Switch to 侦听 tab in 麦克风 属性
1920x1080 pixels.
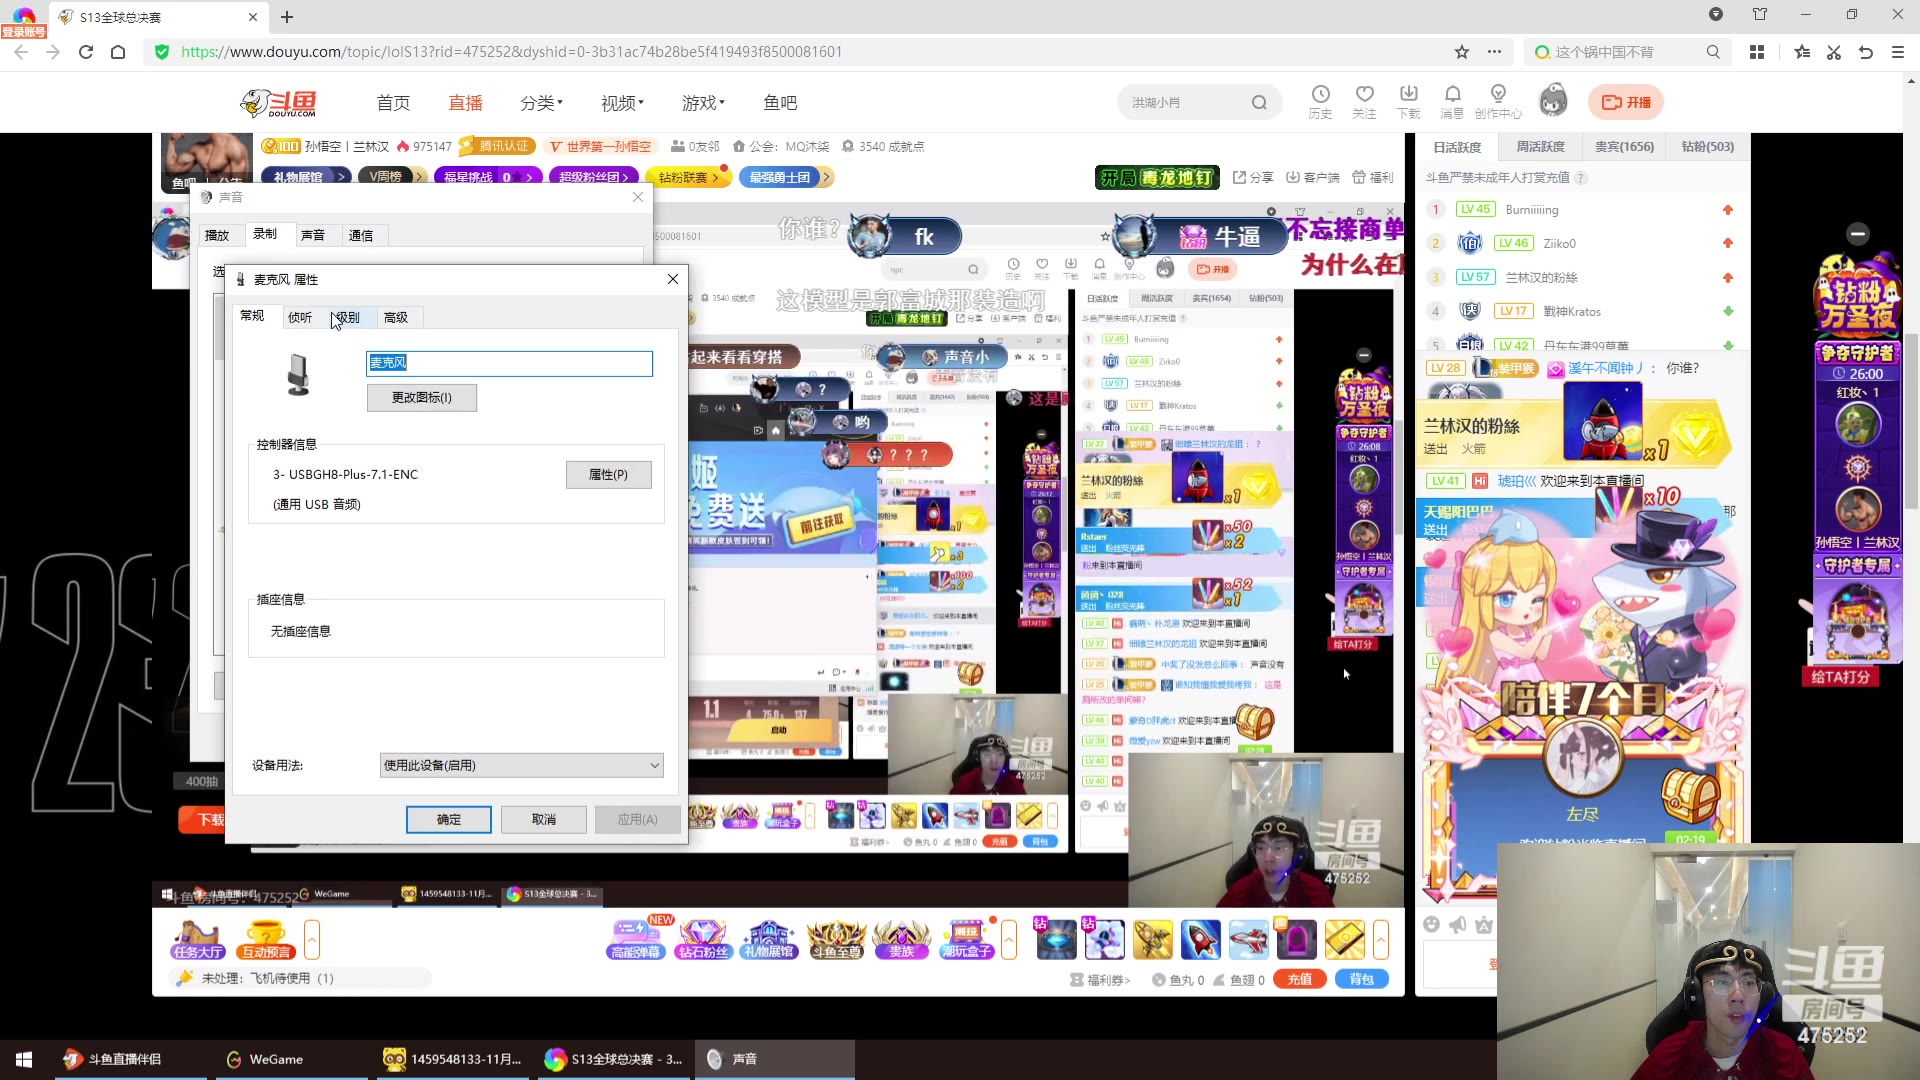pos(300,317)
